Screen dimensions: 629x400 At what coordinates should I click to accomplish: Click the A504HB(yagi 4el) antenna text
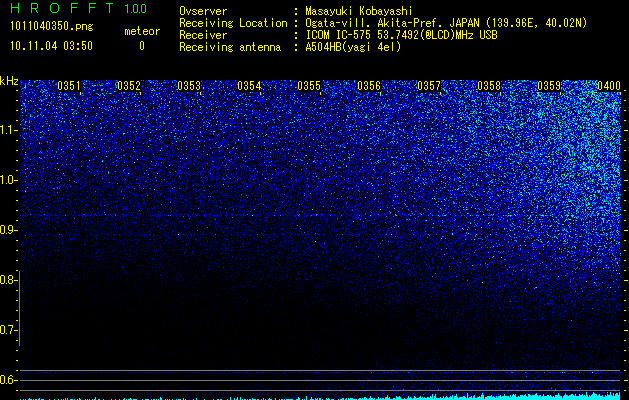coord(353,47)
